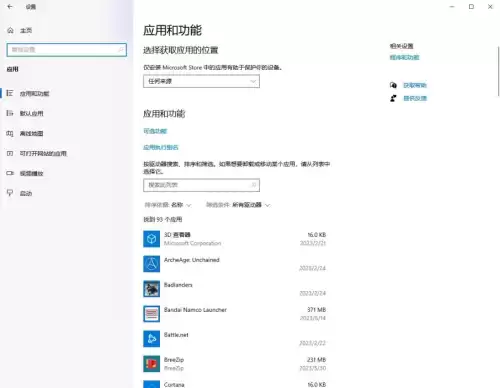Image resolution: width=500 pixels, height=388 pixels.
Task: Click the 获取帮助 chat bubble icon
Action: (x=393, y=85)
